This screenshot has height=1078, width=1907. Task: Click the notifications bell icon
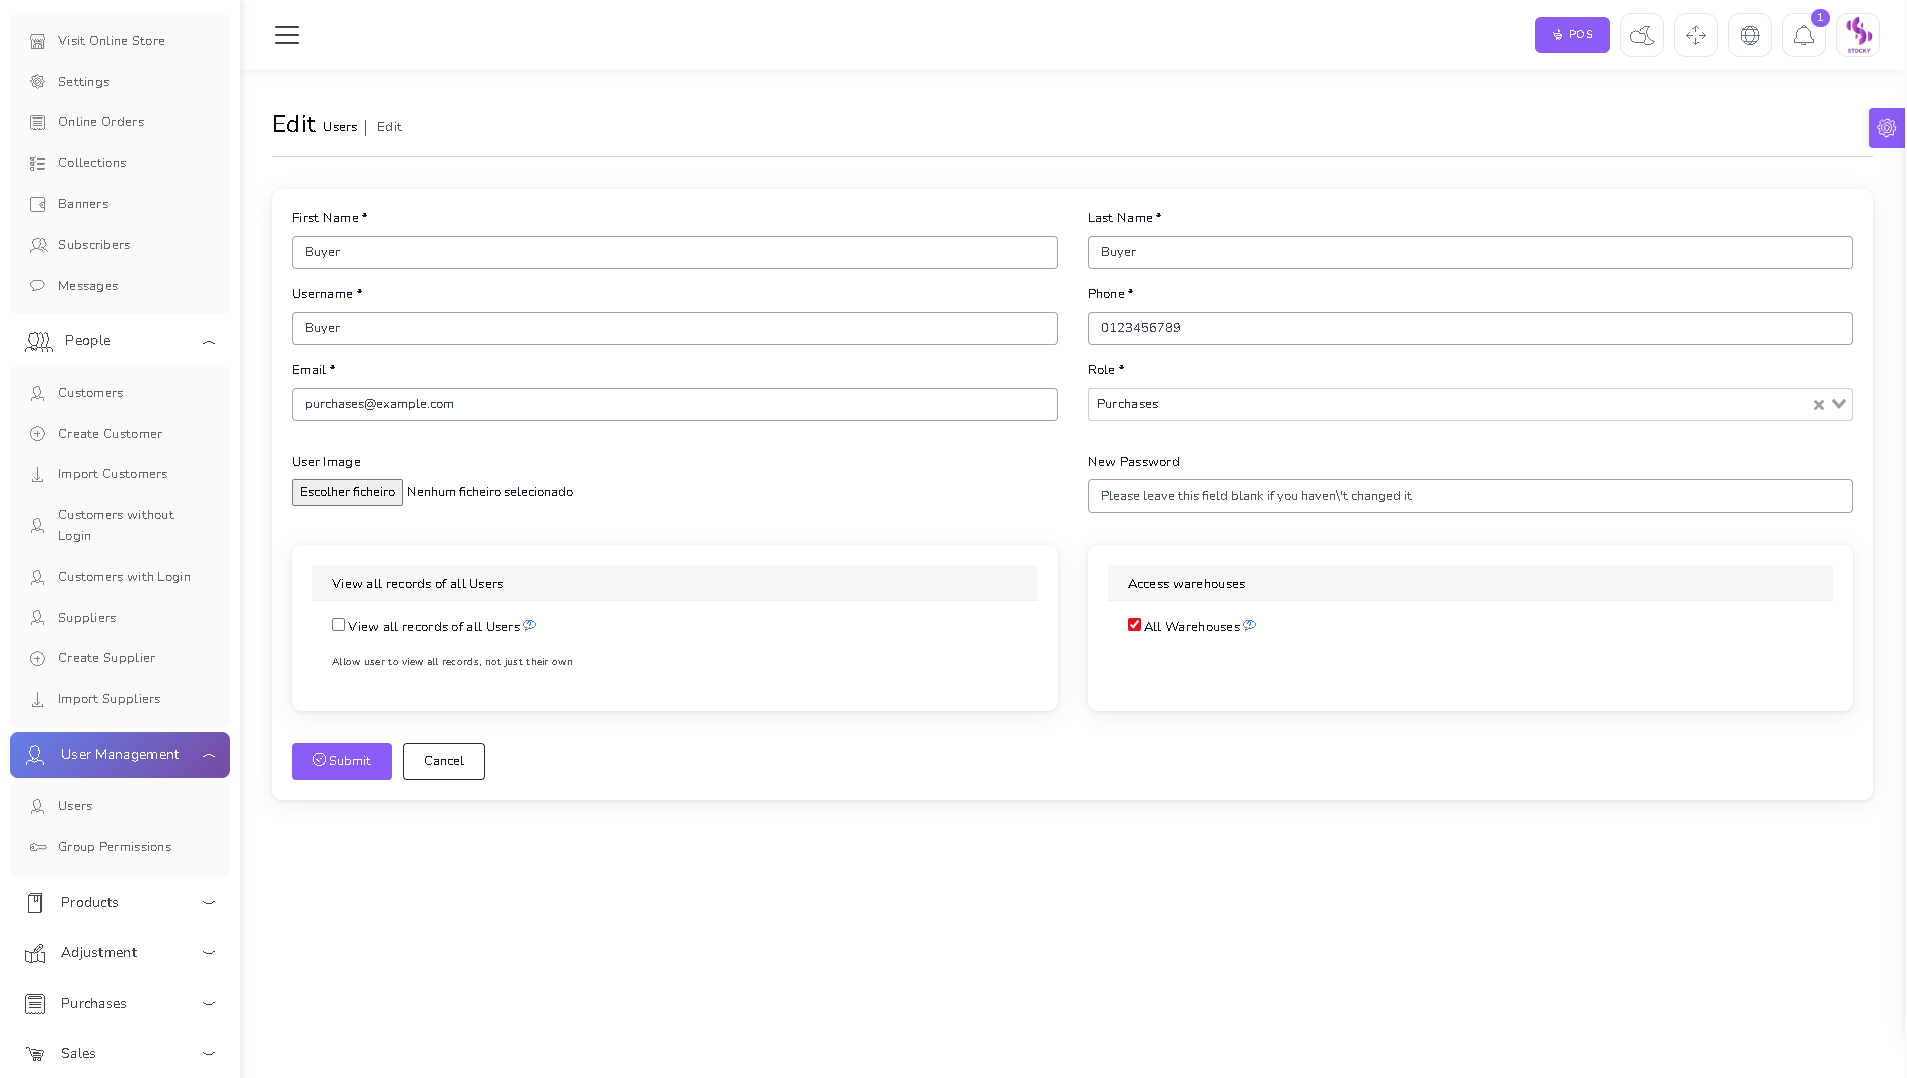(x=1803, y=36)
